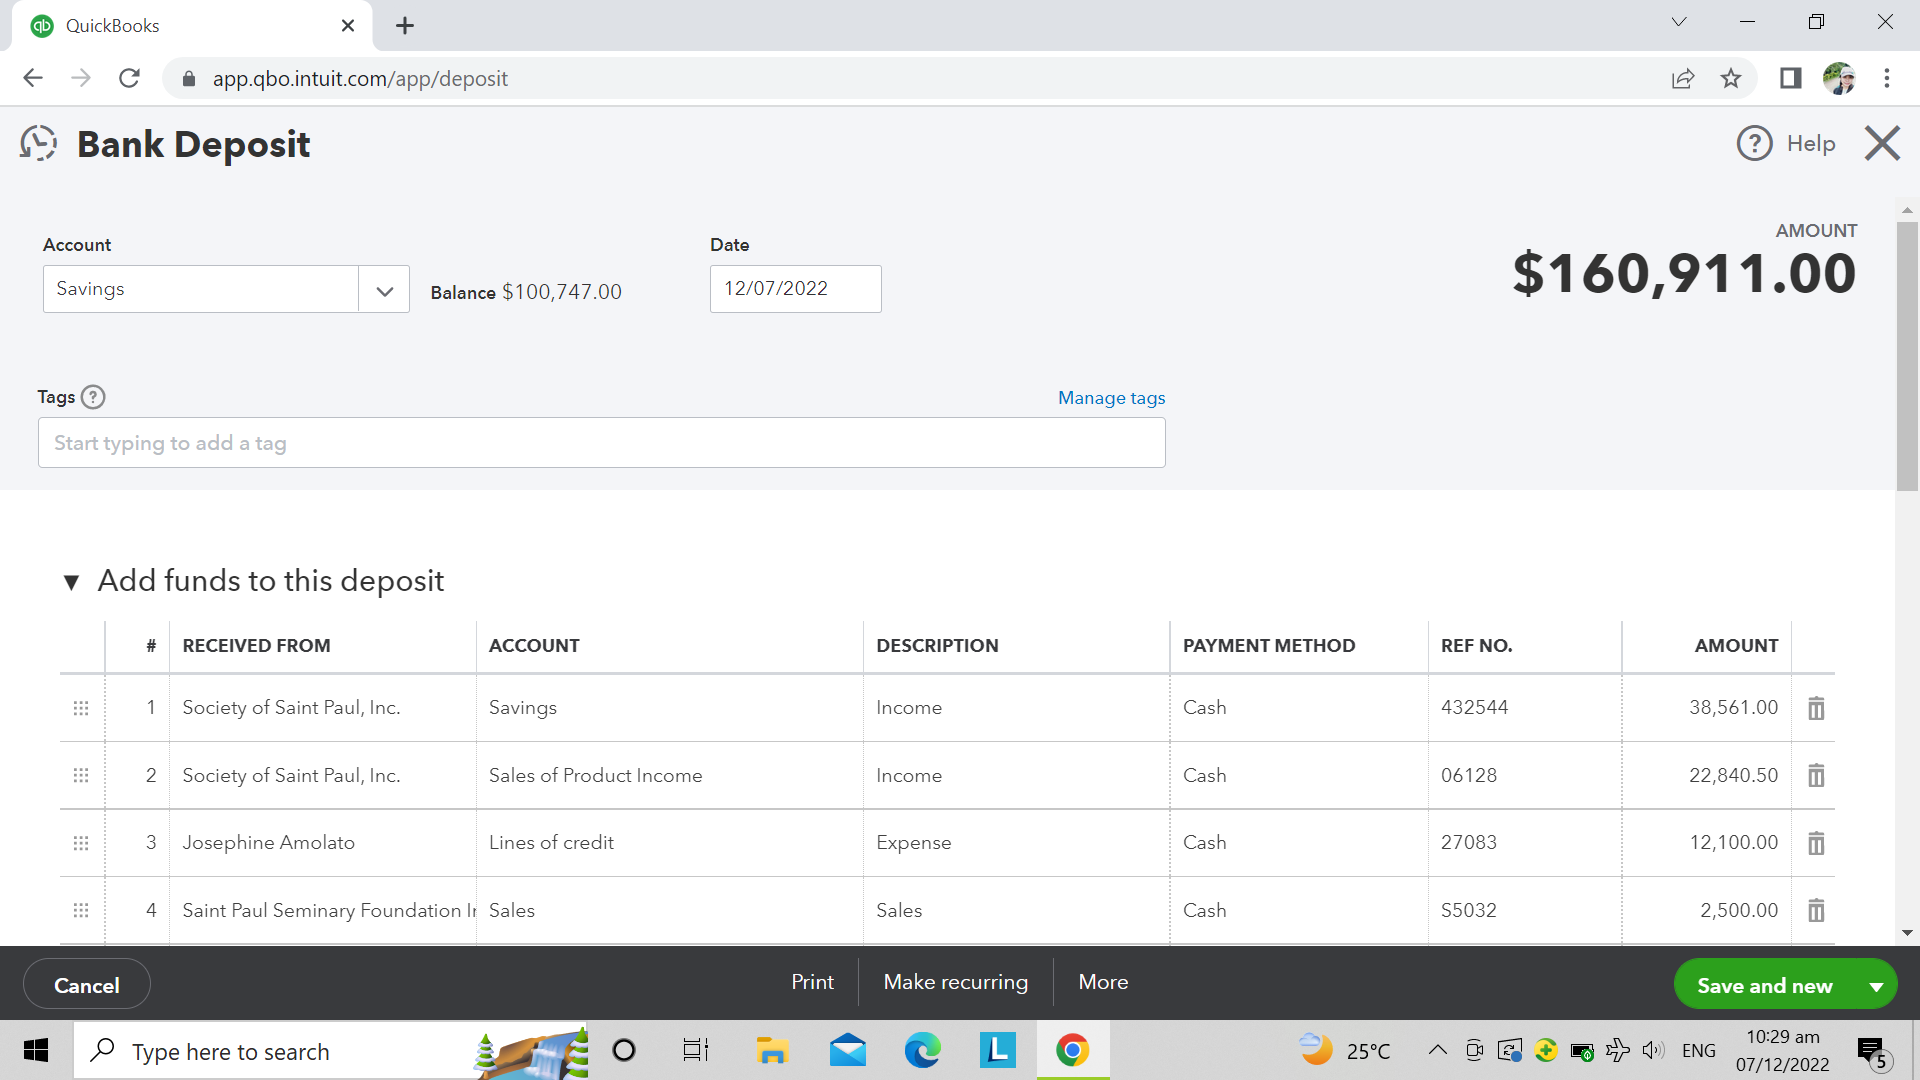1920x1080 pixels.
Task: Click RECEIVED FROM column header
Action: tap(256, 646)
